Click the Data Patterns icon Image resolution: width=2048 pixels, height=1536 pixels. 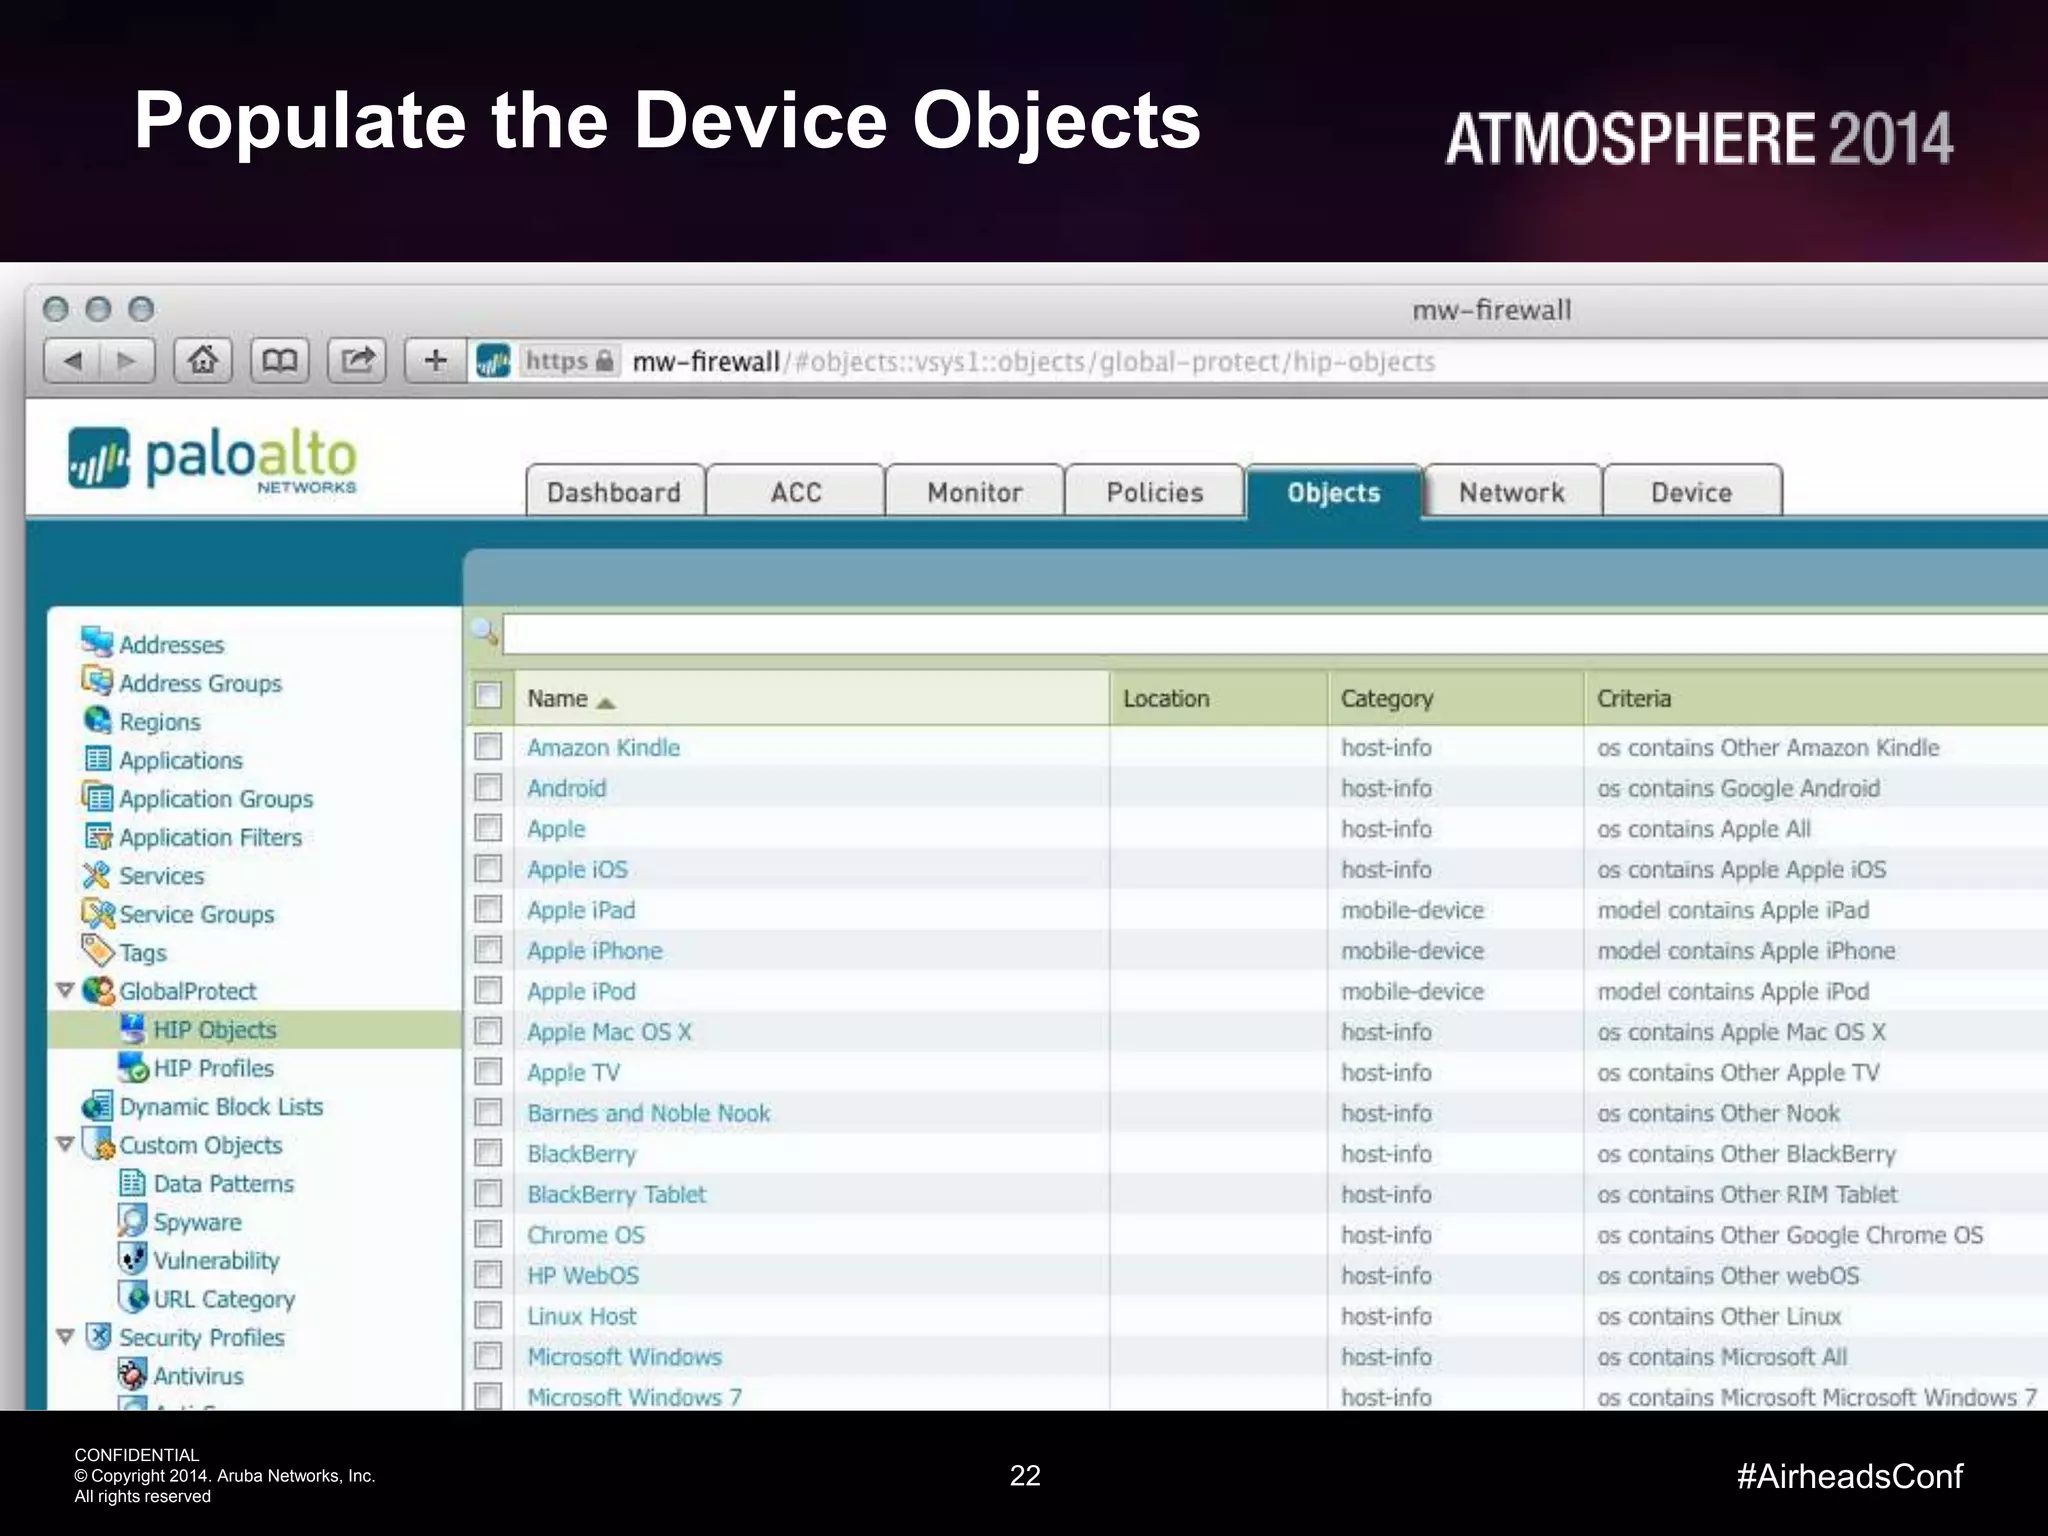point(132,1183)
